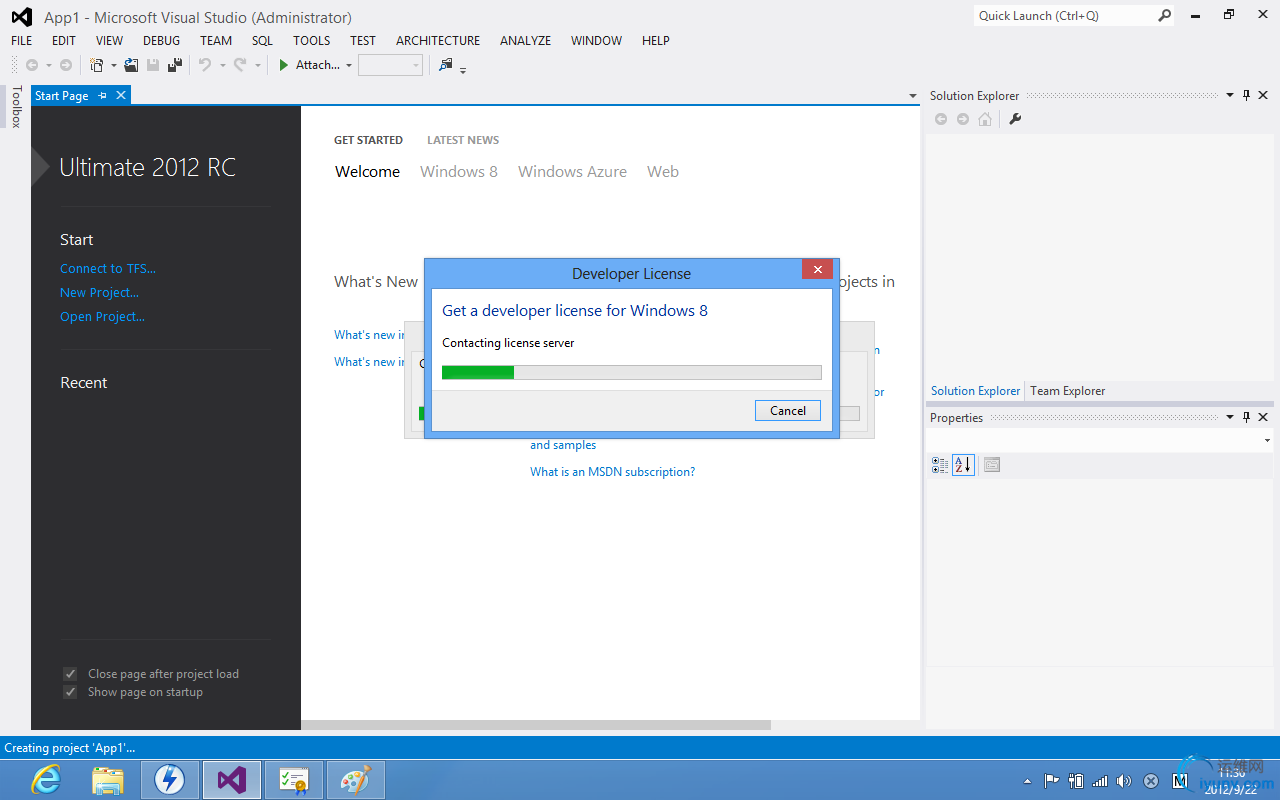The height and width of the screenshot is (800, 1280).
Task: Click the New Project toolbar icon
Action: pyautogui.click(x=97, y=65)
